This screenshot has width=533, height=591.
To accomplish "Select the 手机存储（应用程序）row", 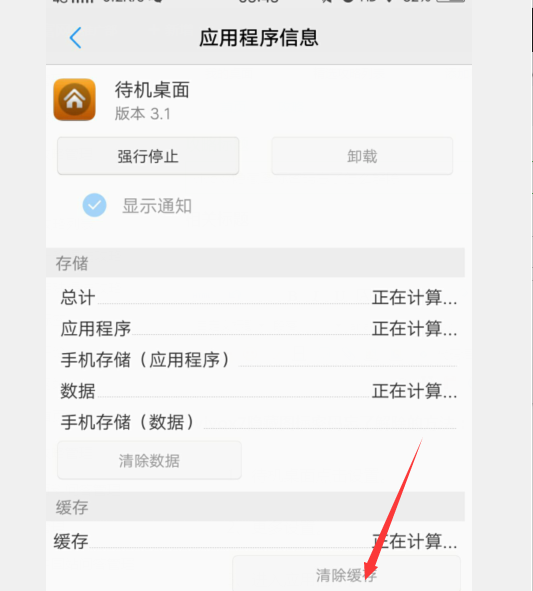I will (x=259, y=360).
